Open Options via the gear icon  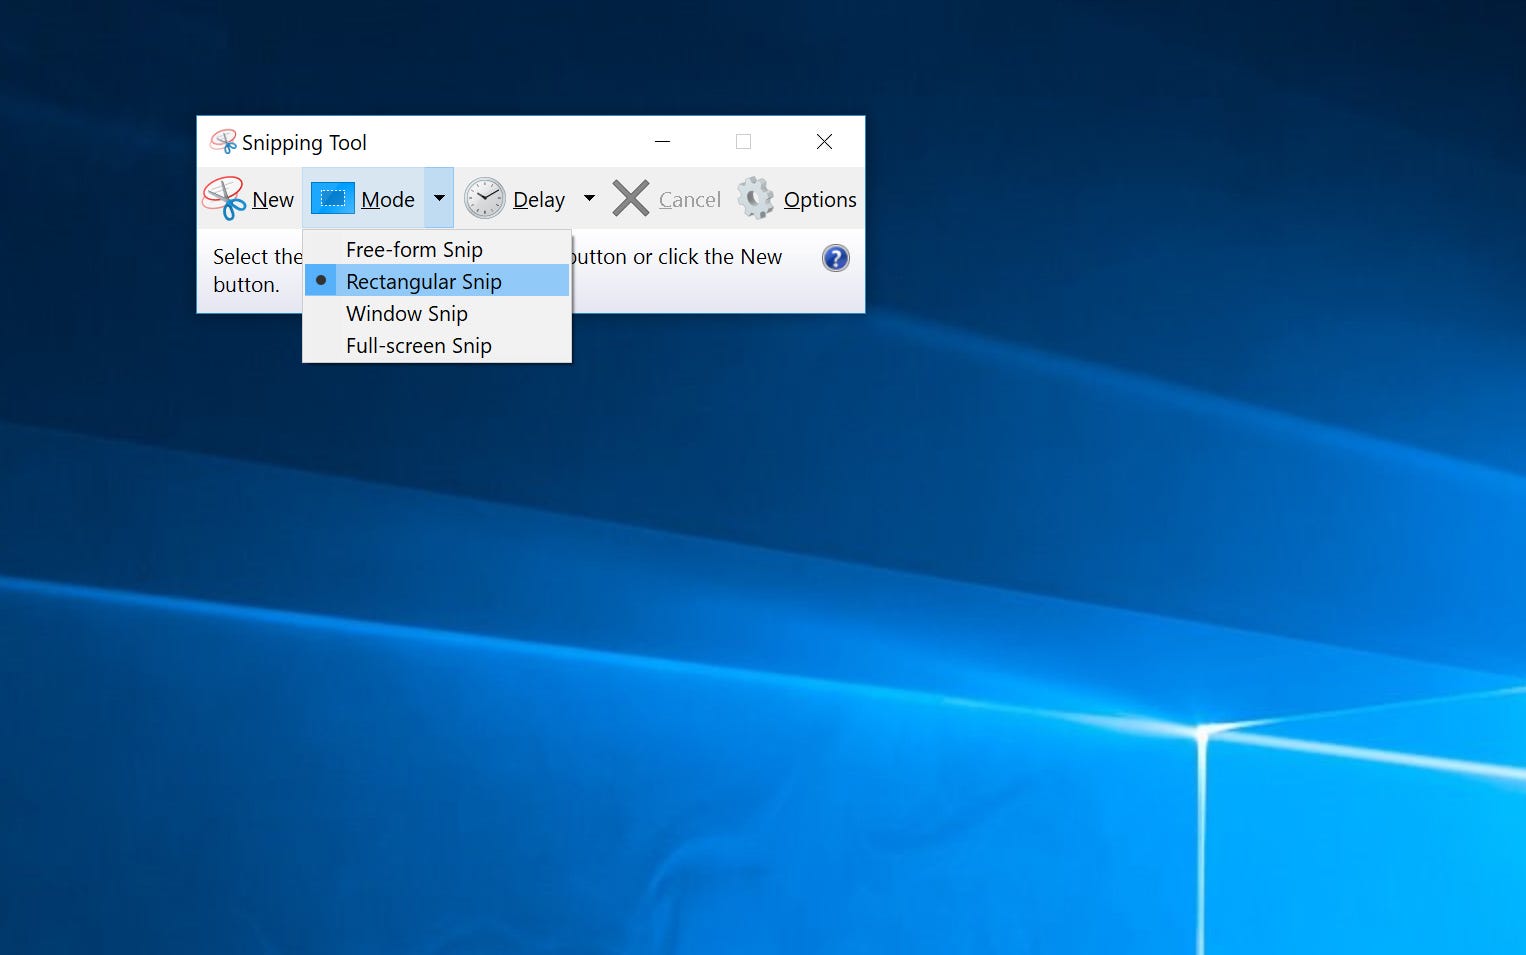[x=756, y=198]
